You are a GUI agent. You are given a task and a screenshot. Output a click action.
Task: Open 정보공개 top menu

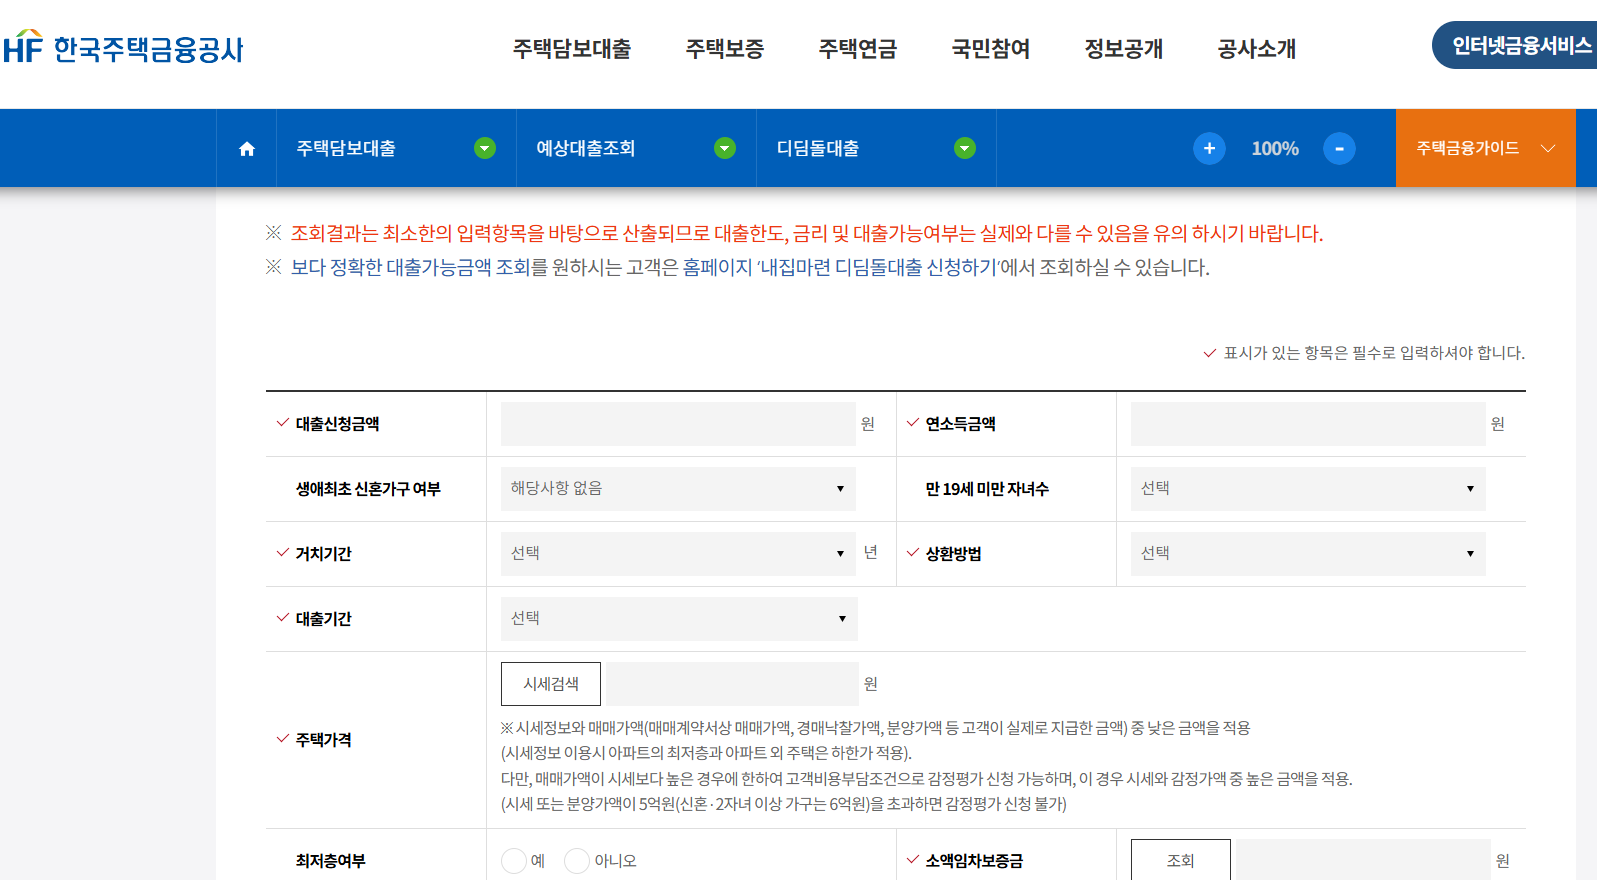[x=1124, y=49]
